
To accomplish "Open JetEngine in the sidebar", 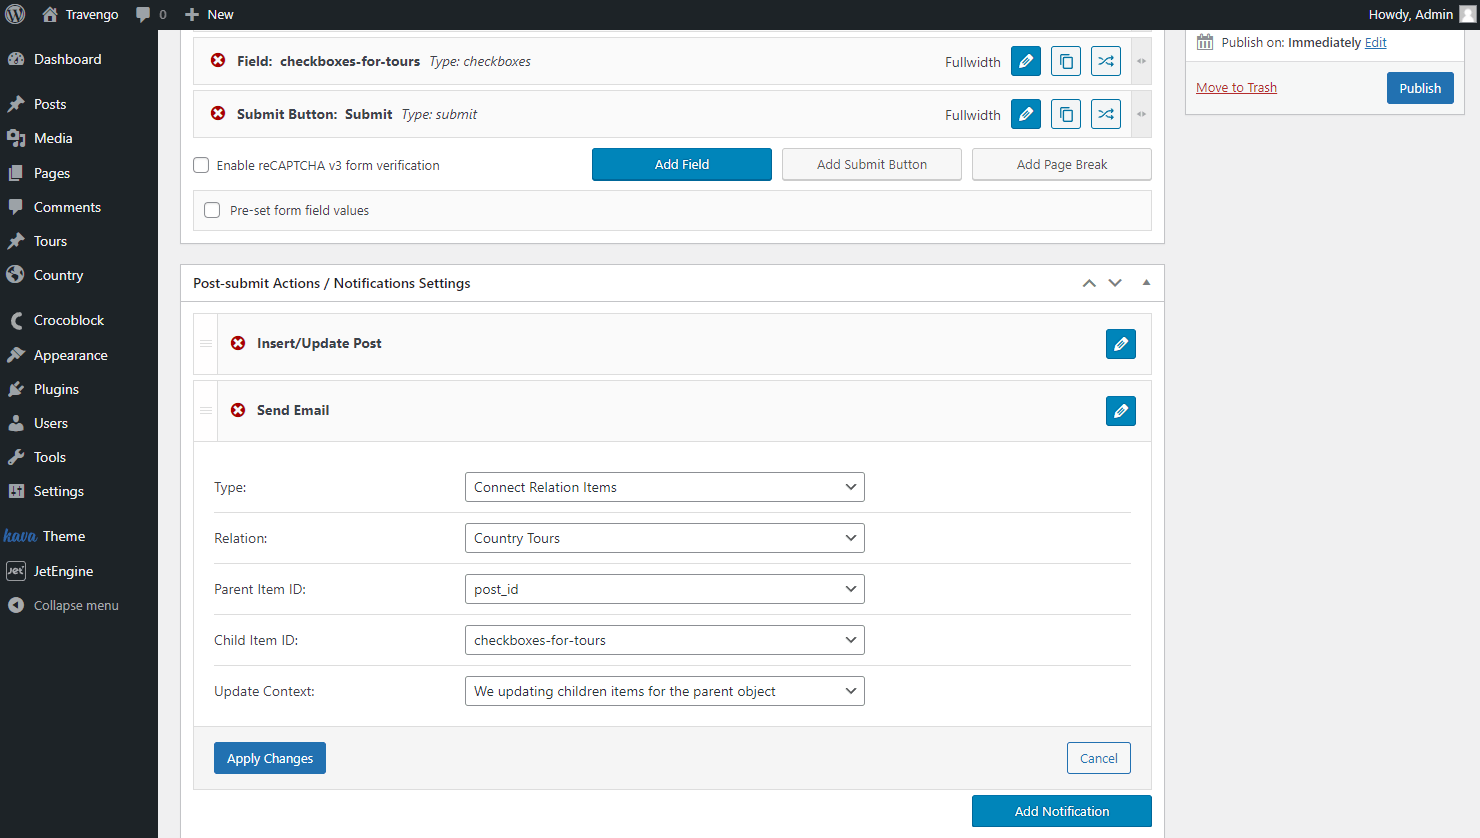I will [x=79, y=571].
